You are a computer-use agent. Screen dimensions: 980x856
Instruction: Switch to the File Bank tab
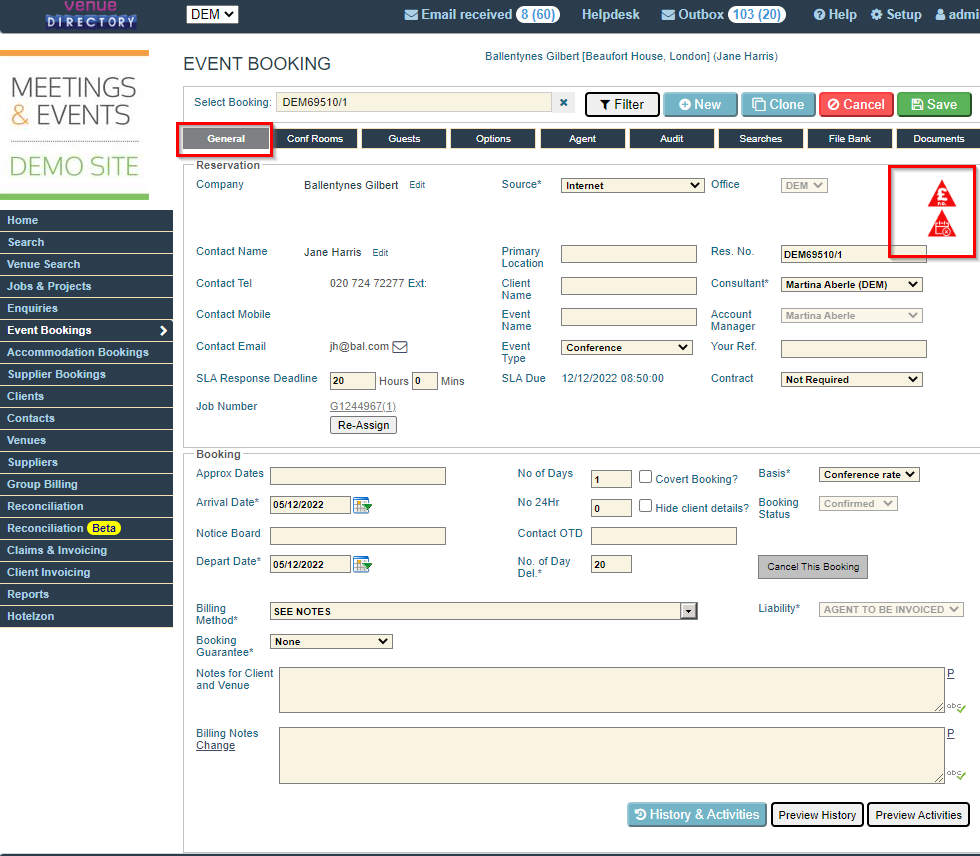pyautogui.click(x=849, y=139)
